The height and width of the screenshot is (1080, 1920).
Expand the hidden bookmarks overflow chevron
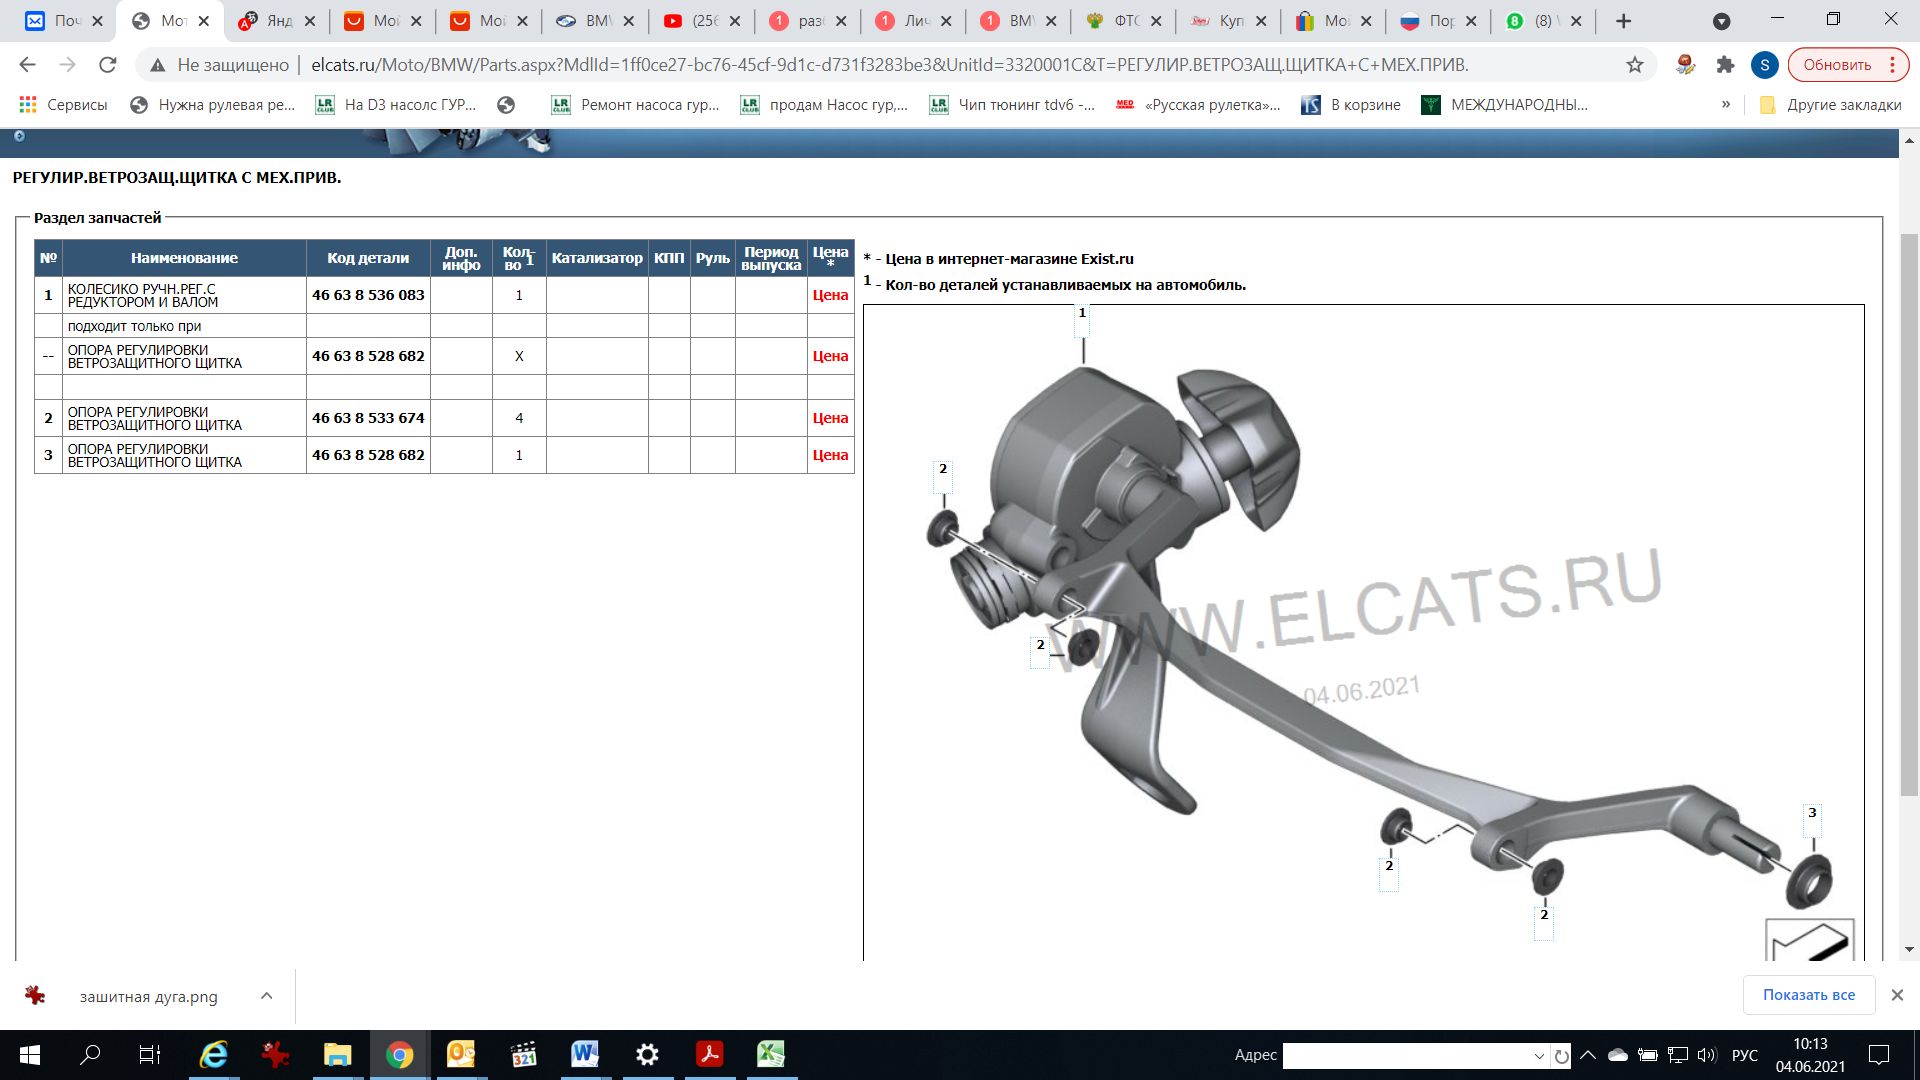pyautogui.click(x=1726, y=104)
